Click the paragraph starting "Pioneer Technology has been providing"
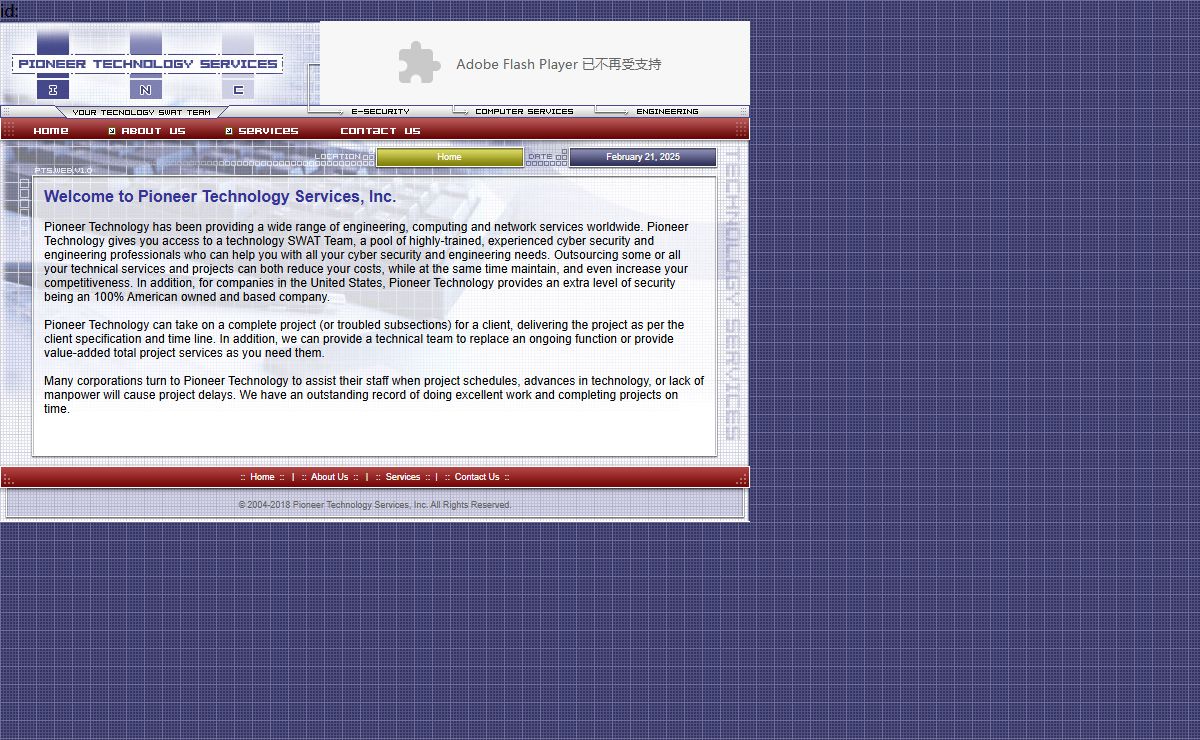The height and width of the screenshot is (740, 1200). [x=366, y=262]
